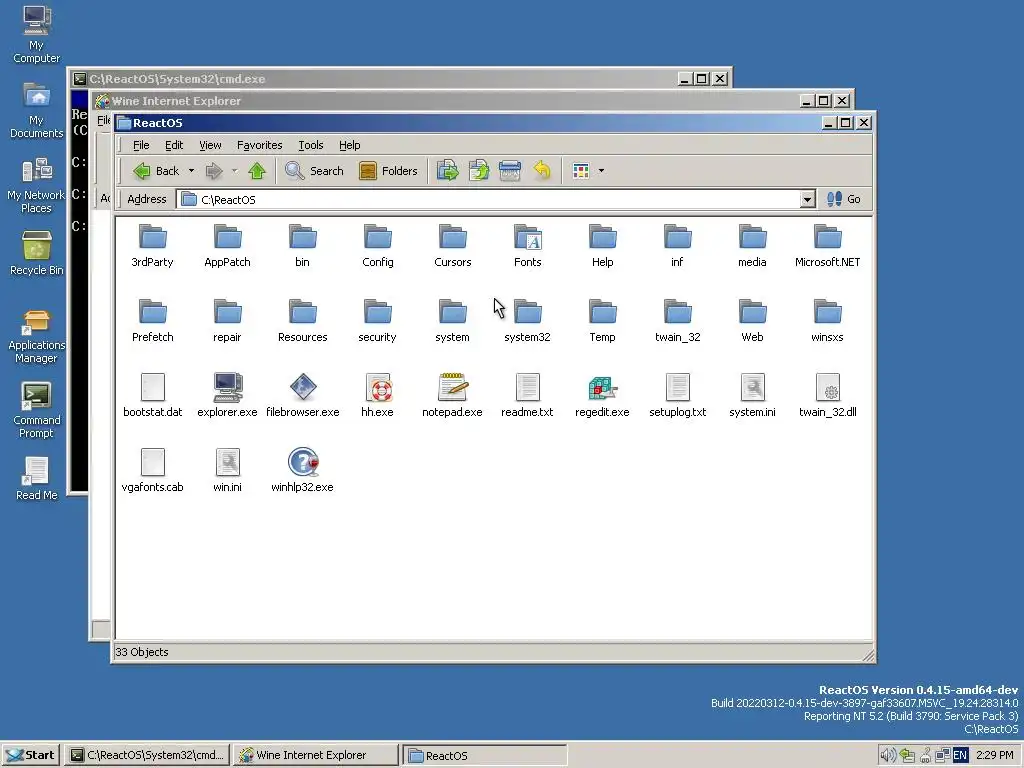The height and width of the screenshot is (768, 1024).
Task: Click the address field showing C:\ReactOS
Action: tap(488, 199)
